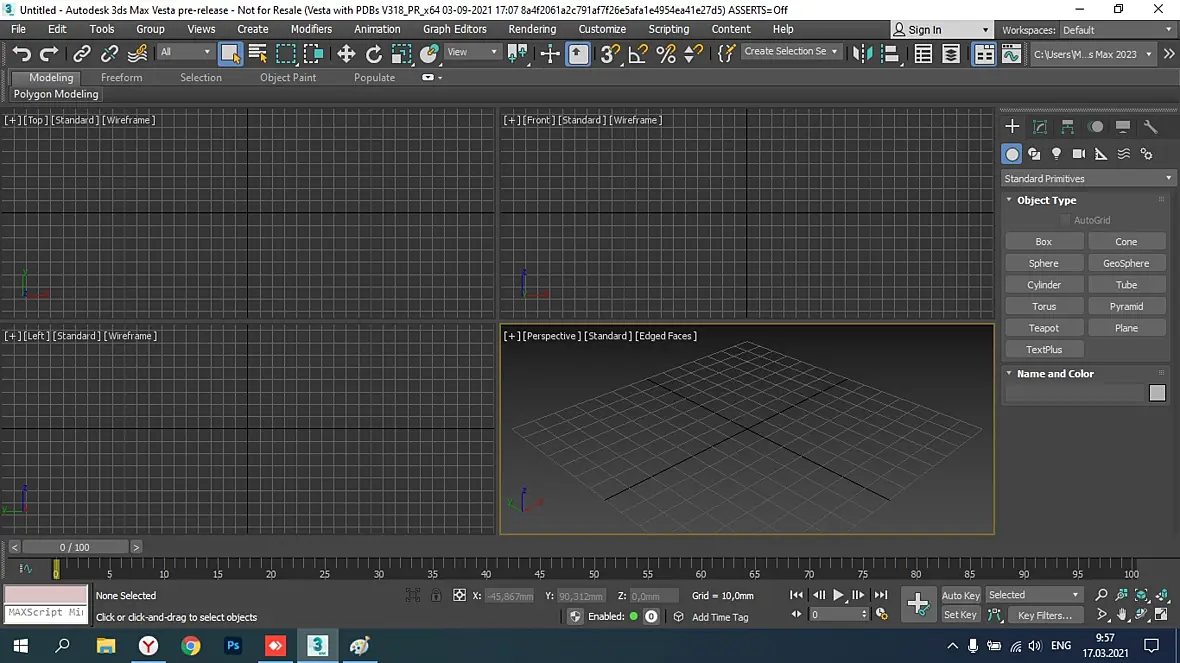Image resolution: width=1180 pixels, height=663 pixels.
Task: Switch to Lights category icon
Action: pyautogui.click(x=1057, y=154)
